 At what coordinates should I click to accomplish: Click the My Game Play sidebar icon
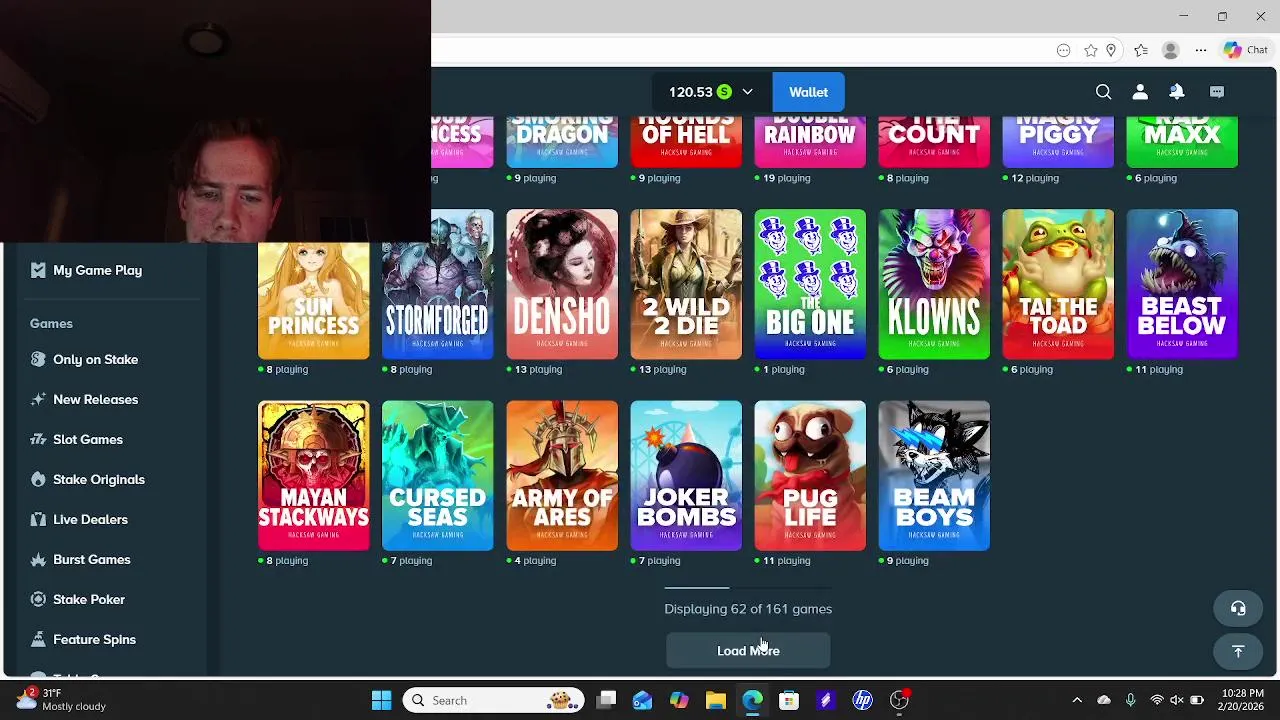[38, 270]
